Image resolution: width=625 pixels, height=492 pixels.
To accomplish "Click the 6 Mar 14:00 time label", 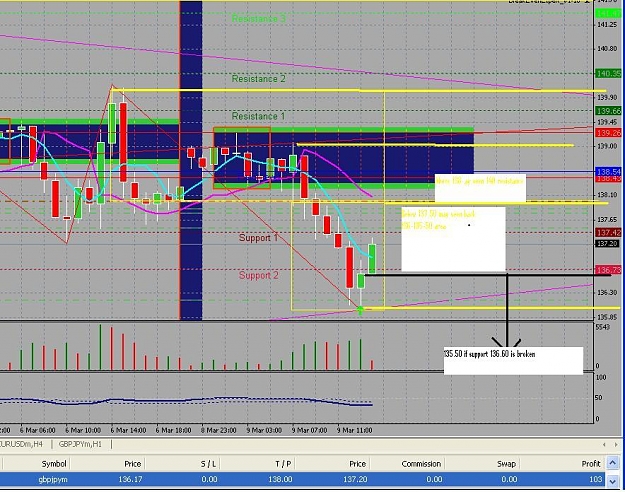I will (x=128, y=431).
